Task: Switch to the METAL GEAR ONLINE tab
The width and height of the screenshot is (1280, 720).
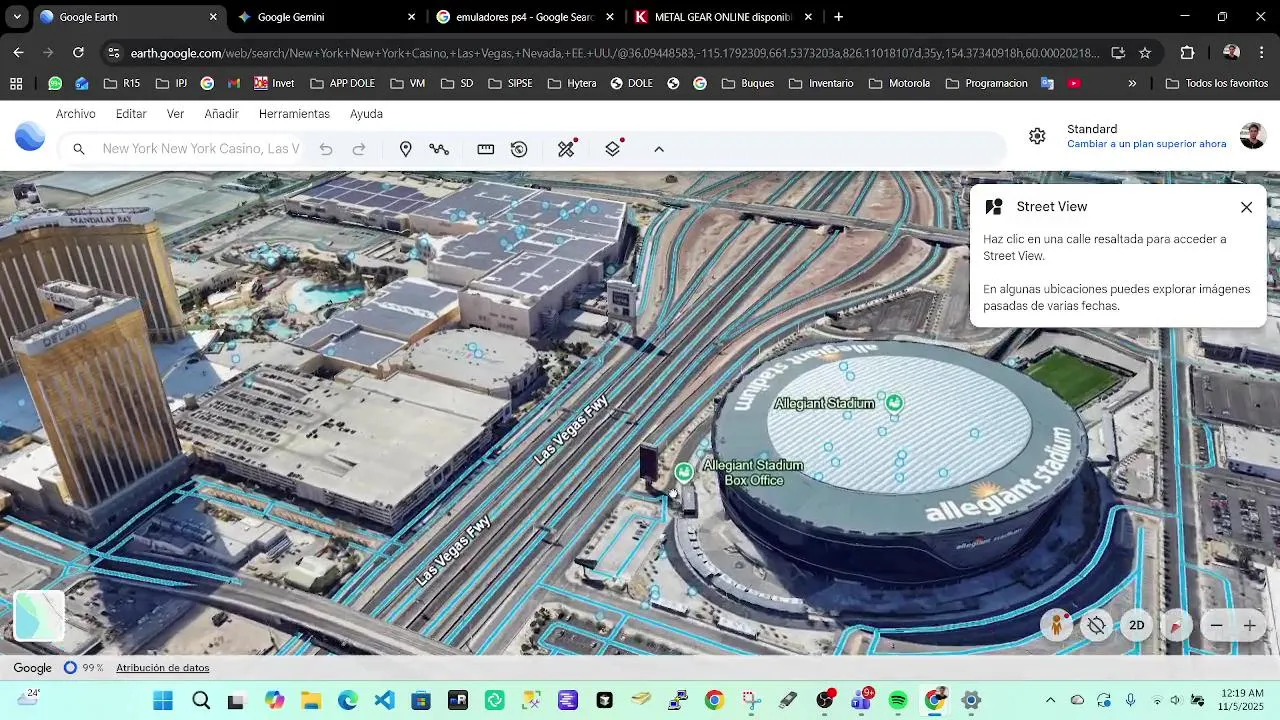Action: [724, 17]
